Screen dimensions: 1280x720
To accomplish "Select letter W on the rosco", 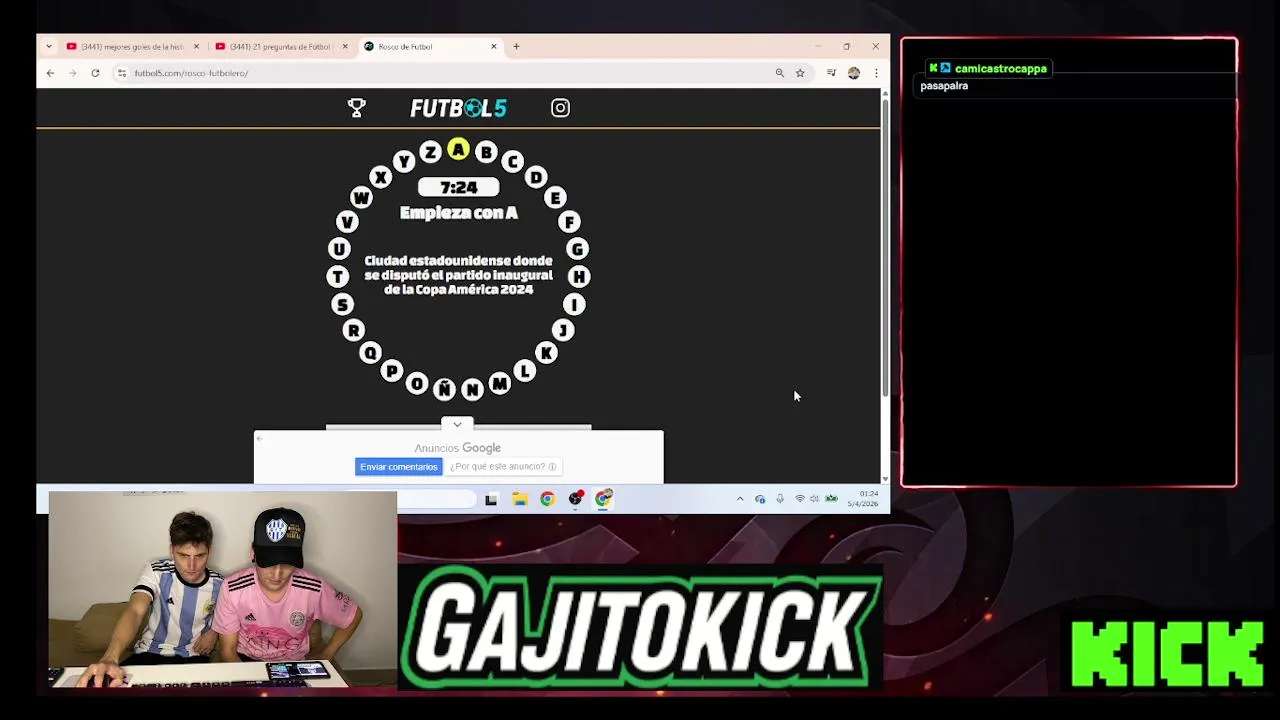I will 361,198.
